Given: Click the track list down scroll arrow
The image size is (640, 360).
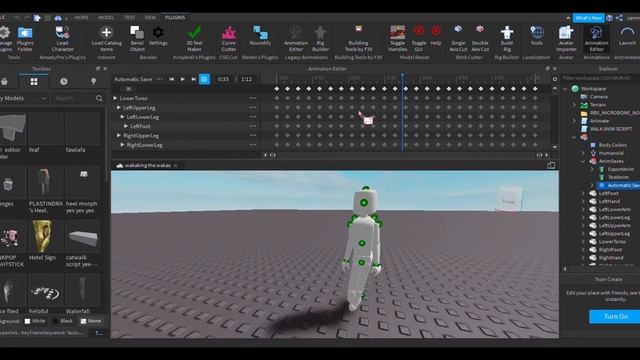Looking at the screenshot, I should [x=555, y=147].
